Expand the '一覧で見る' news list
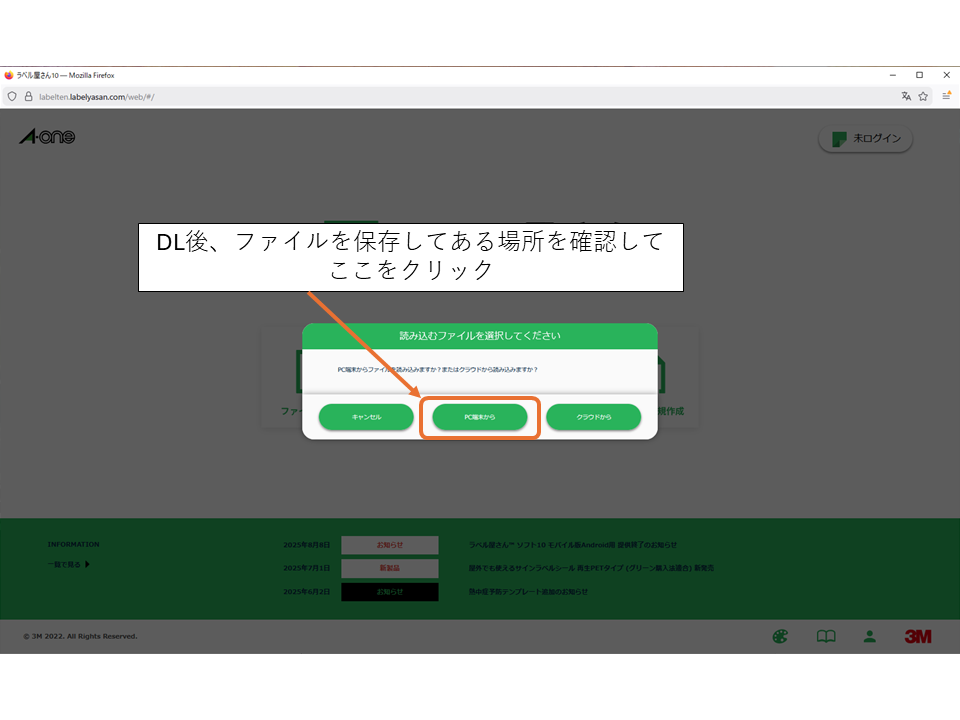The width and height of the screenshot is (960, 720). click(70, 564)
